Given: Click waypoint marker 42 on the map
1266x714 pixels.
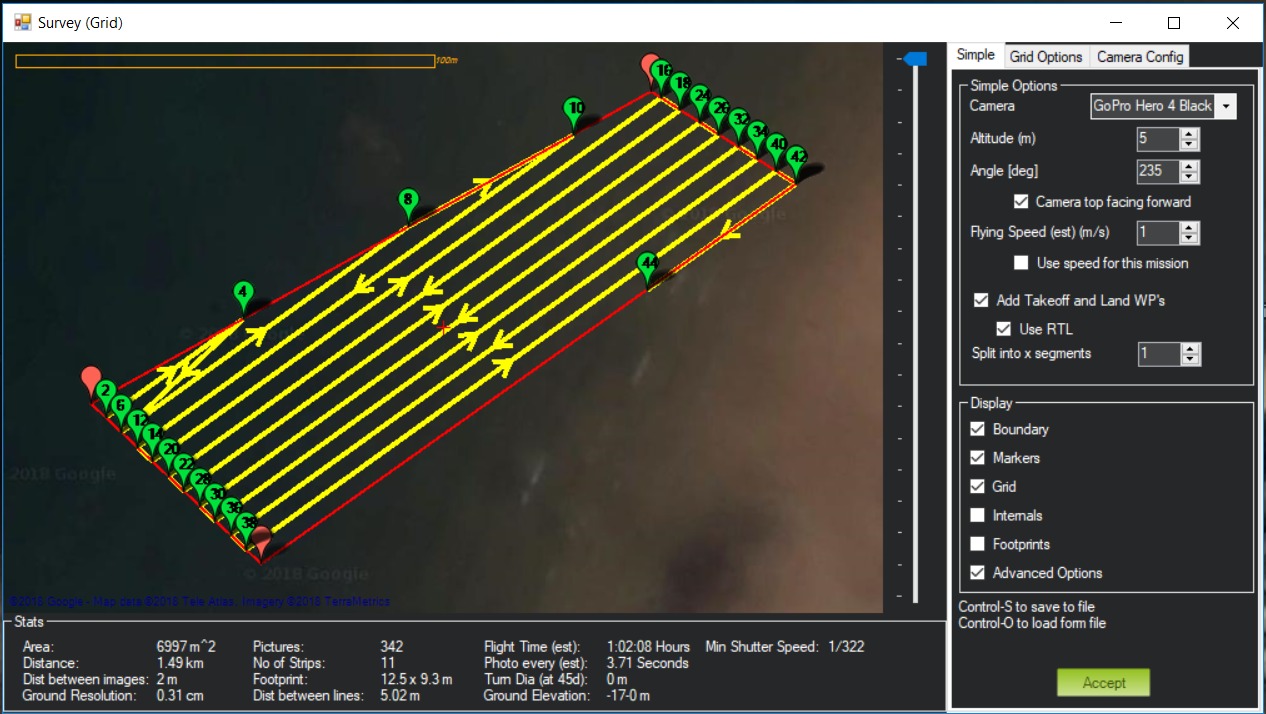Looking at the screenshot, I should click(797, 159).
